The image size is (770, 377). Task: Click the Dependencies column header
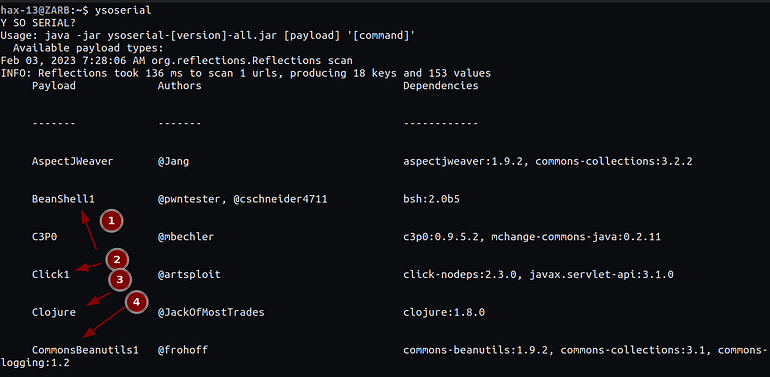tap(441, 86)
